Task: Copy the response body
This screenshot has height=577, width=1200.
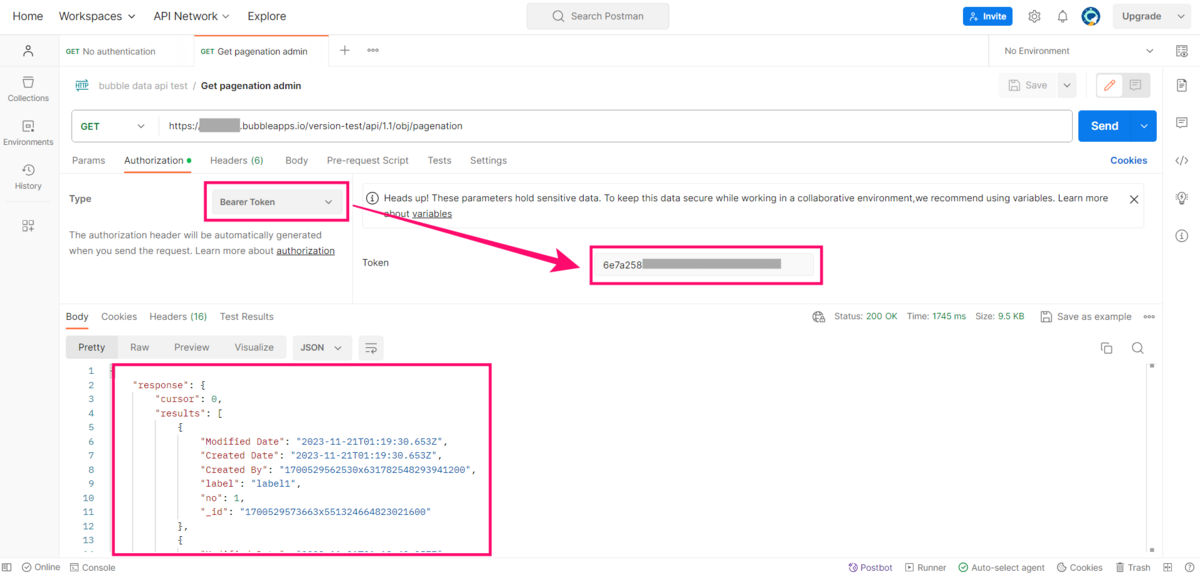Action: coord(1106,348)
